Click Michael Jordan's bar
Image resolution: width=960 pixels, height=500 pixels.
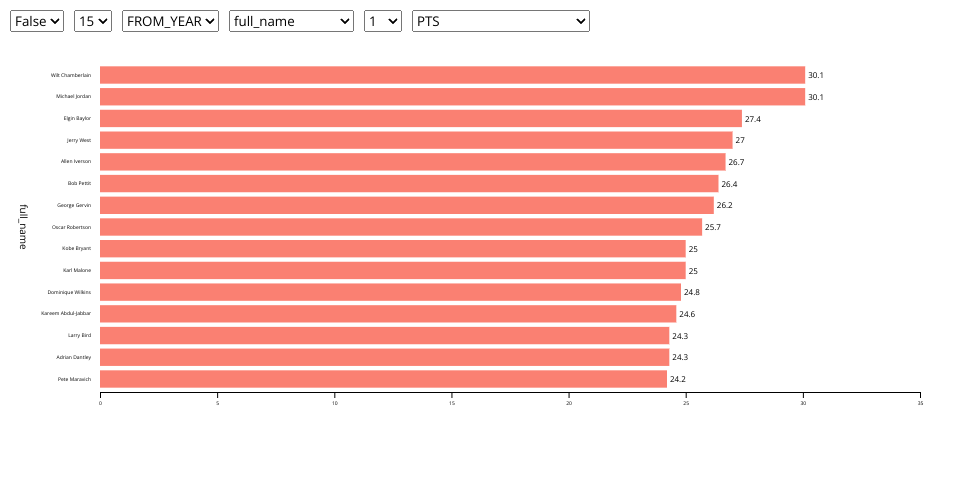tap(452, 97)
